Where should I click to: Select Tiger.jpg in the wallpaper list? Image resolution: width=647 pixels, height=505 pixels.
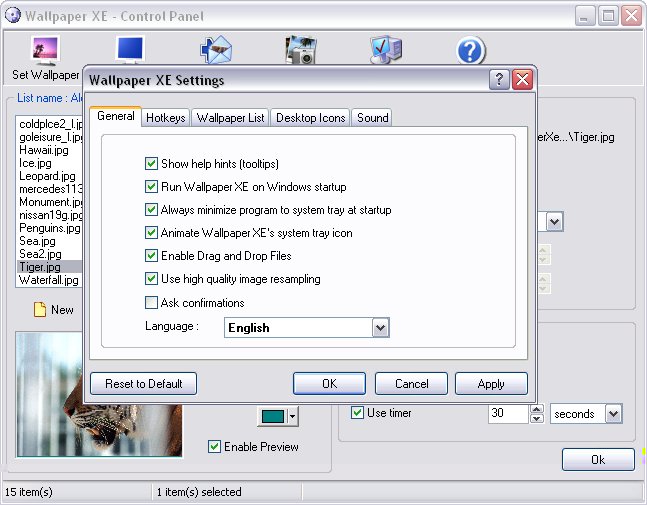50,267
